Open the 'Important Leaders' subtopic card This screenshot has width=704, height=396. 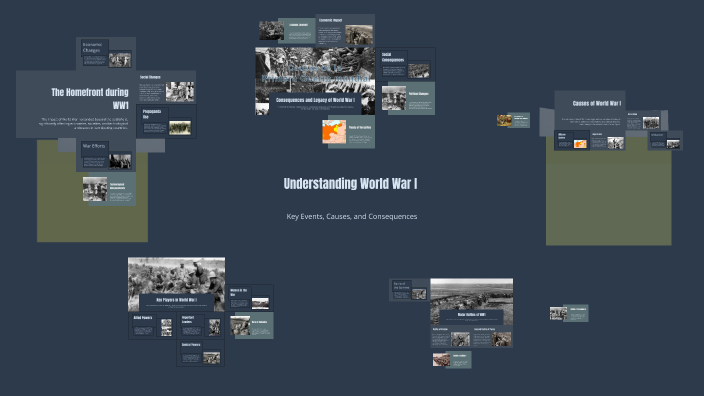click(x=200, y=326)
